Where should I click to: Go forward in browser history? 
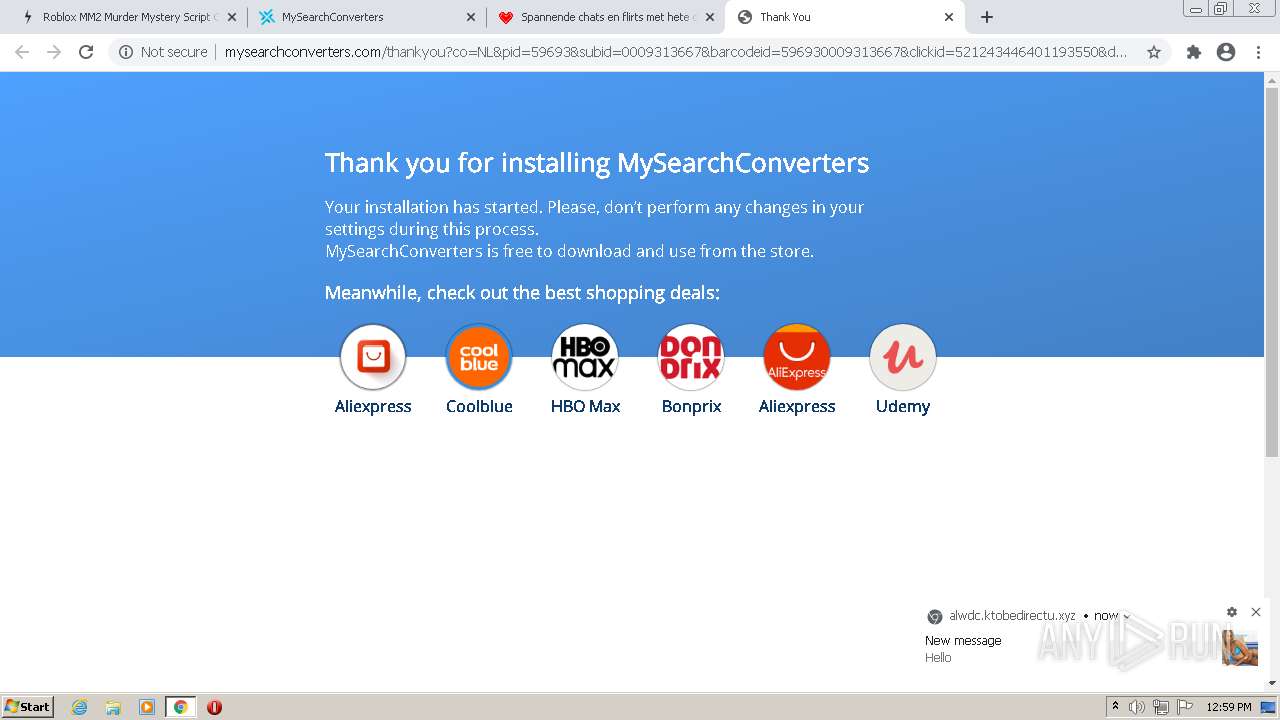(x=54, y=52)
